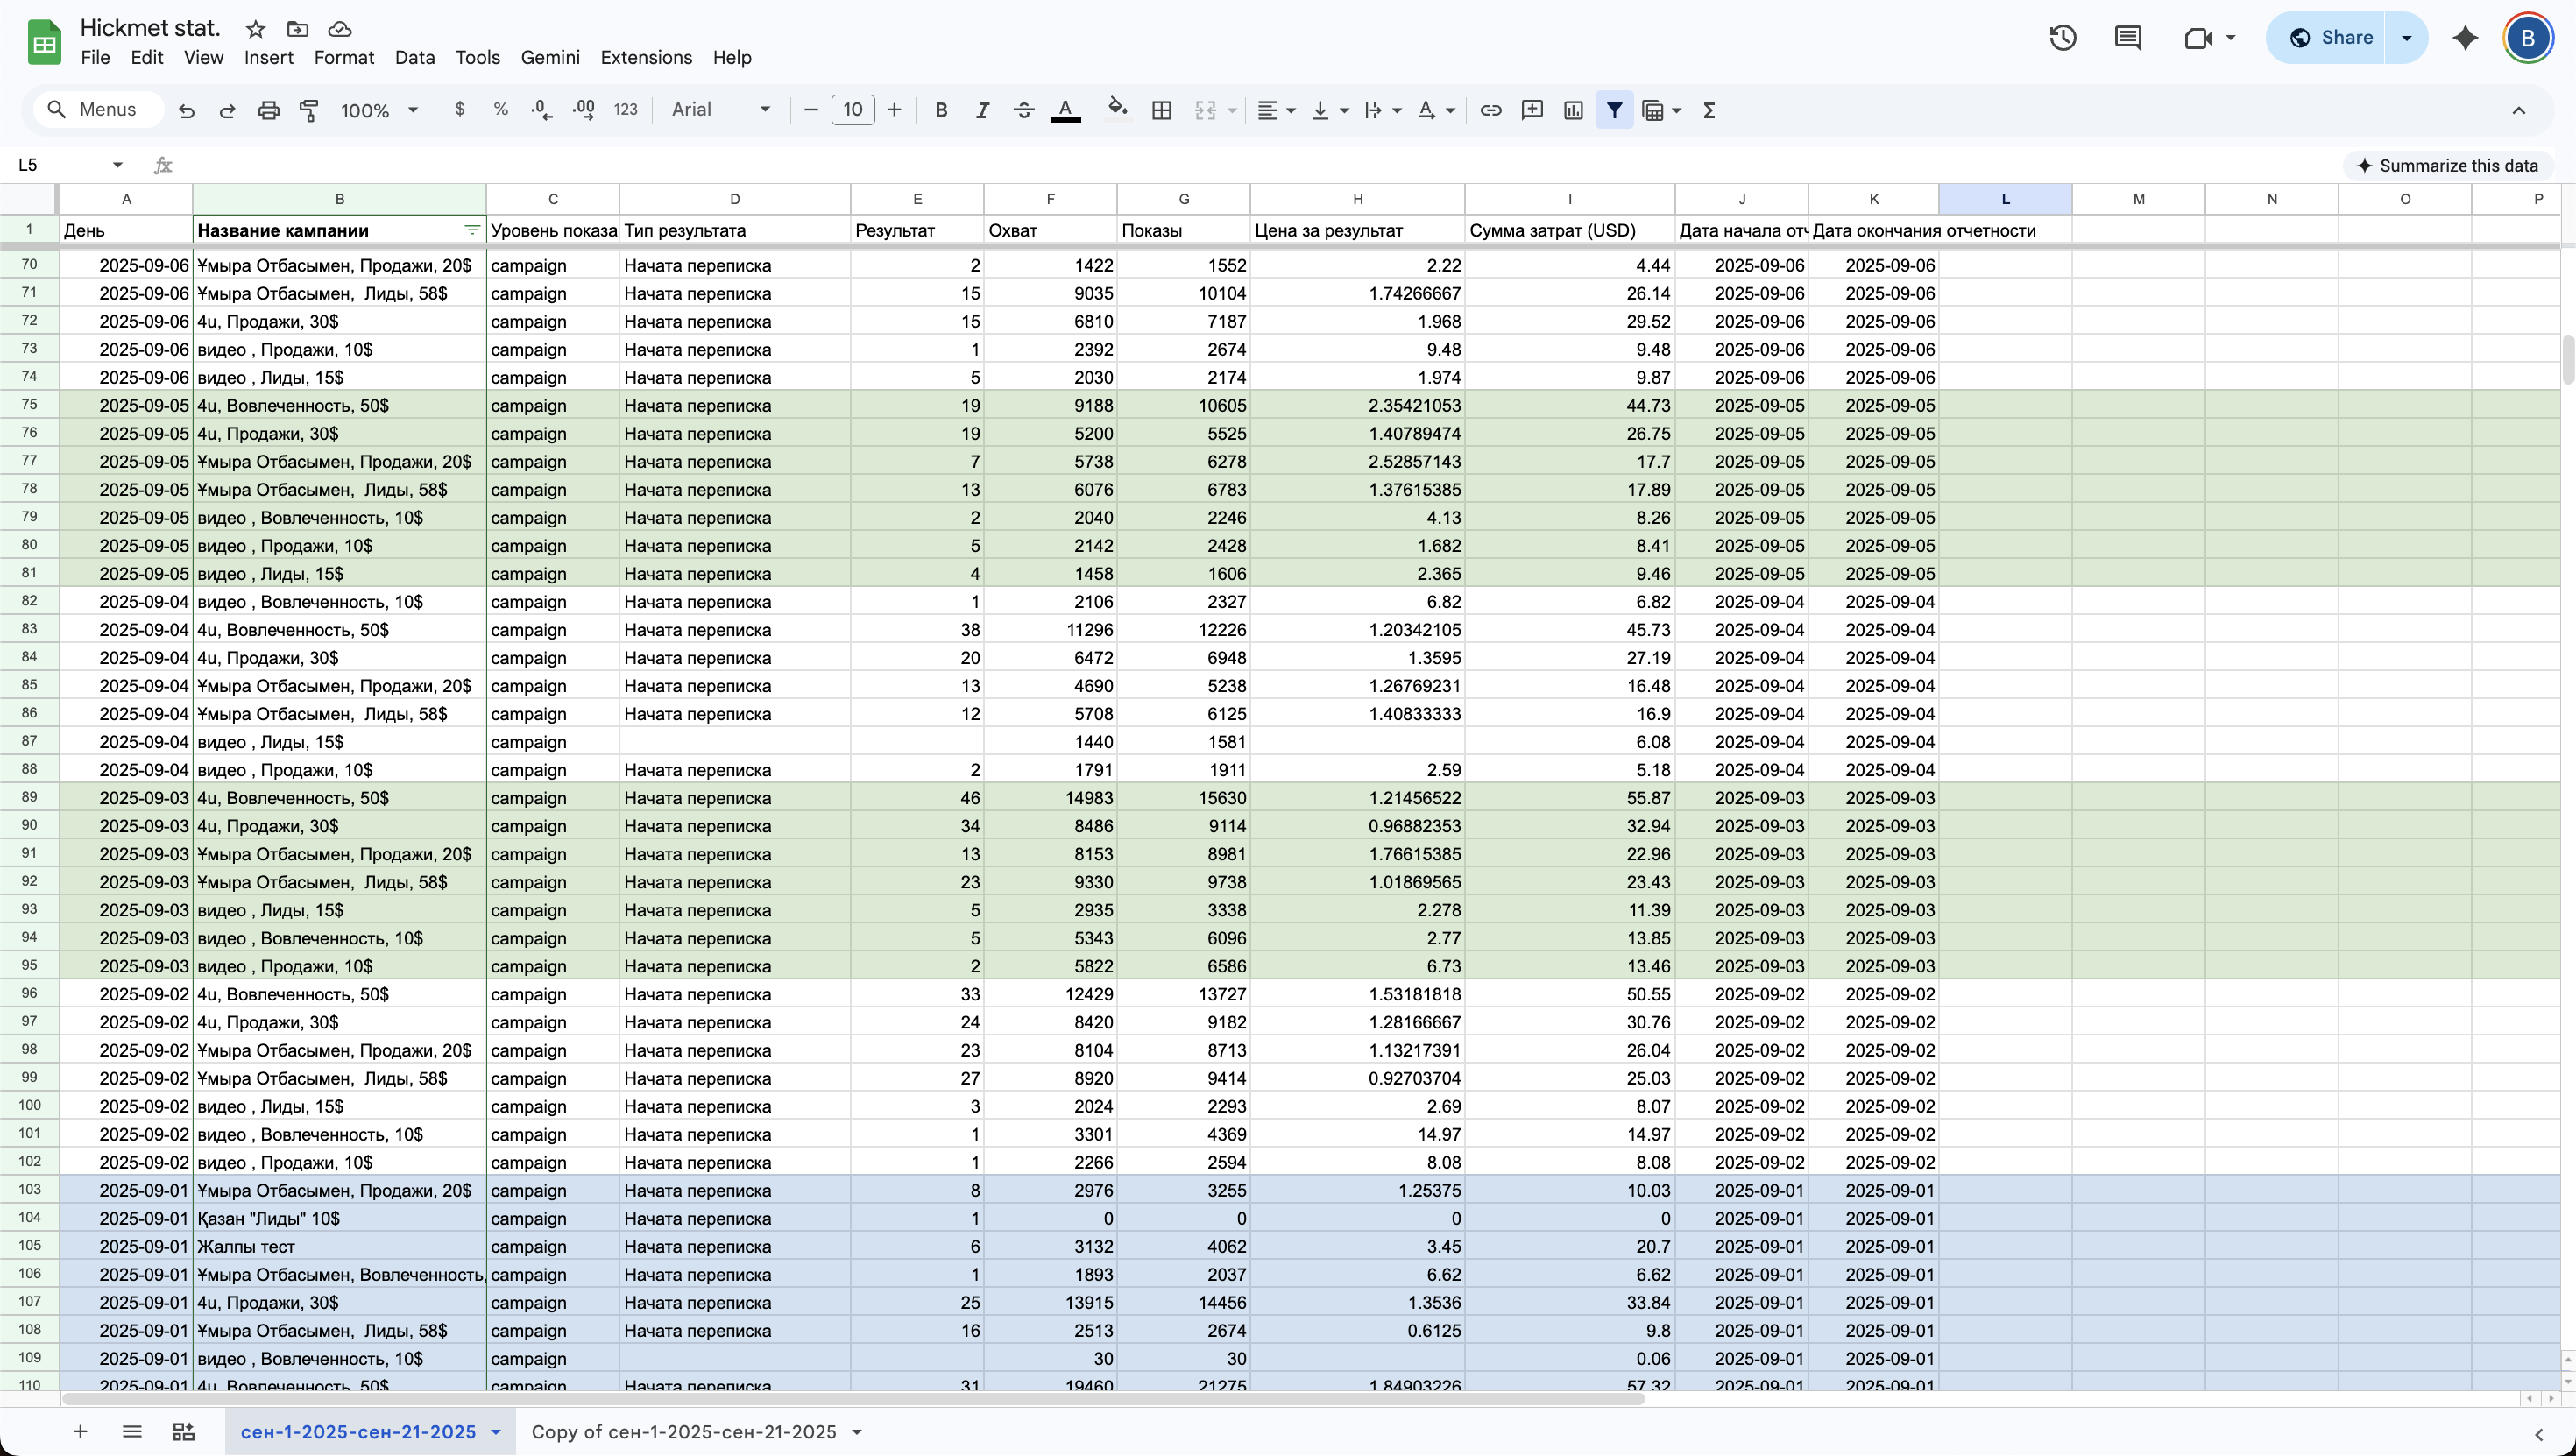The width and height of the screenshot is (2576, 1456).
Task: Click the cloud document status icon
Action: (340, 29)
